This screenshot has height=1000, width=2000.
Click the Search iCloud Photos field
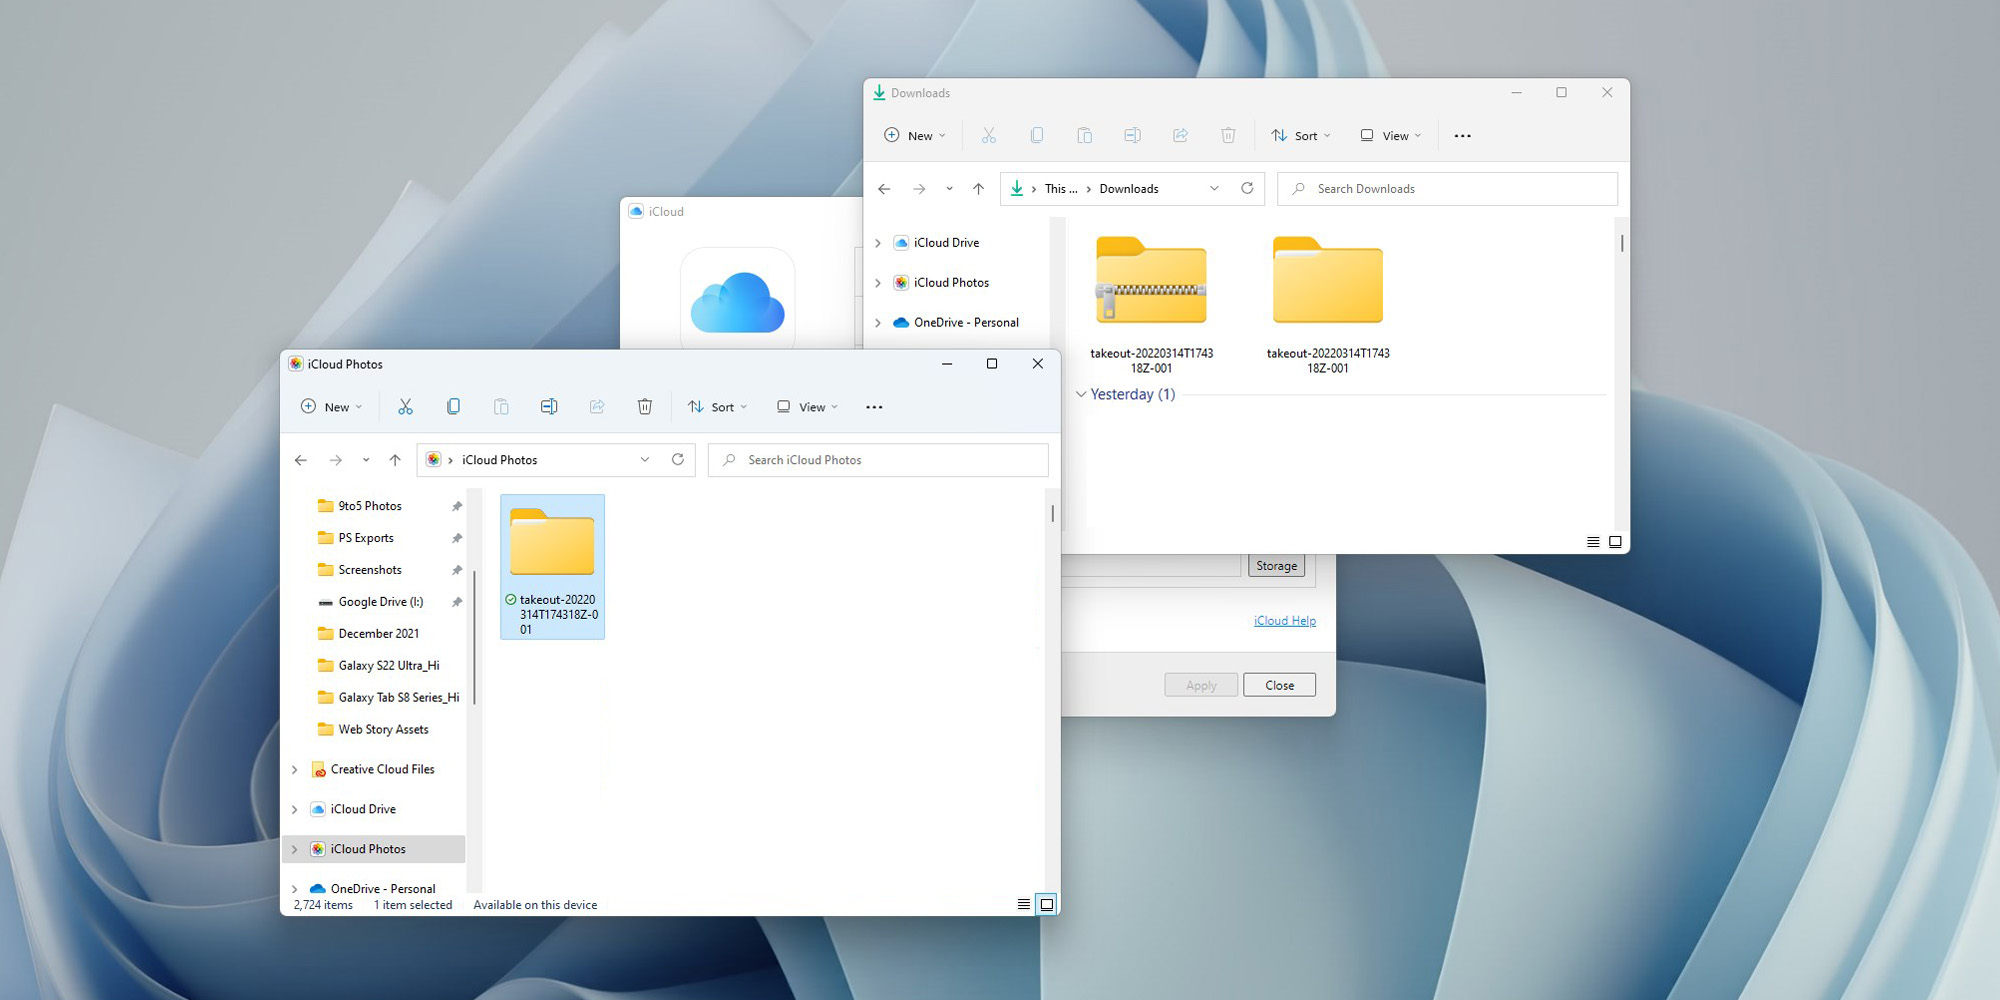(x=880, y=460)
